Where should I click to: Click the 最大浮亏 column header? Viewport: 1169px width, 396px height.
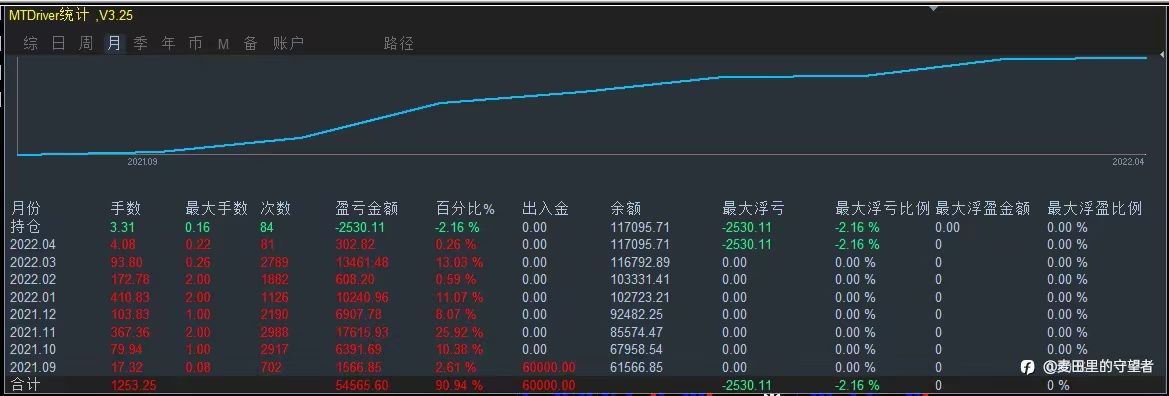click(x=754, y=209)
